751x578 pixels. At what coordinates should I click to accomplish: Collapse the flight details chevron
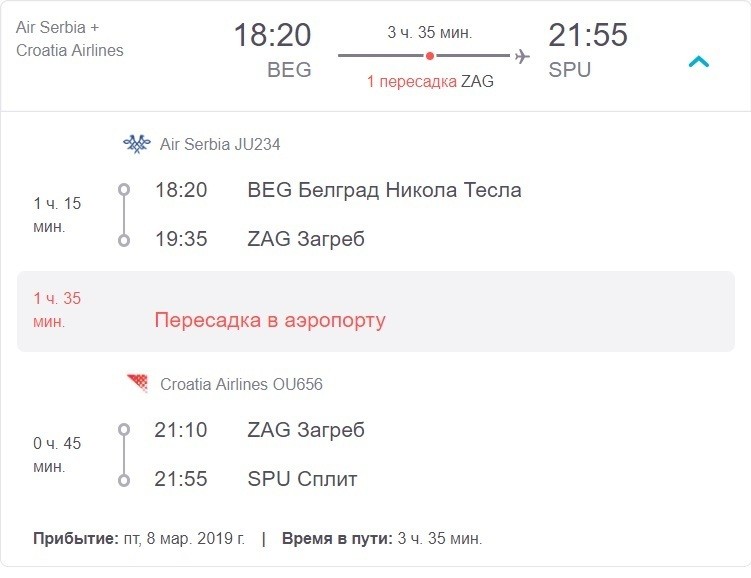pos(699,62)
